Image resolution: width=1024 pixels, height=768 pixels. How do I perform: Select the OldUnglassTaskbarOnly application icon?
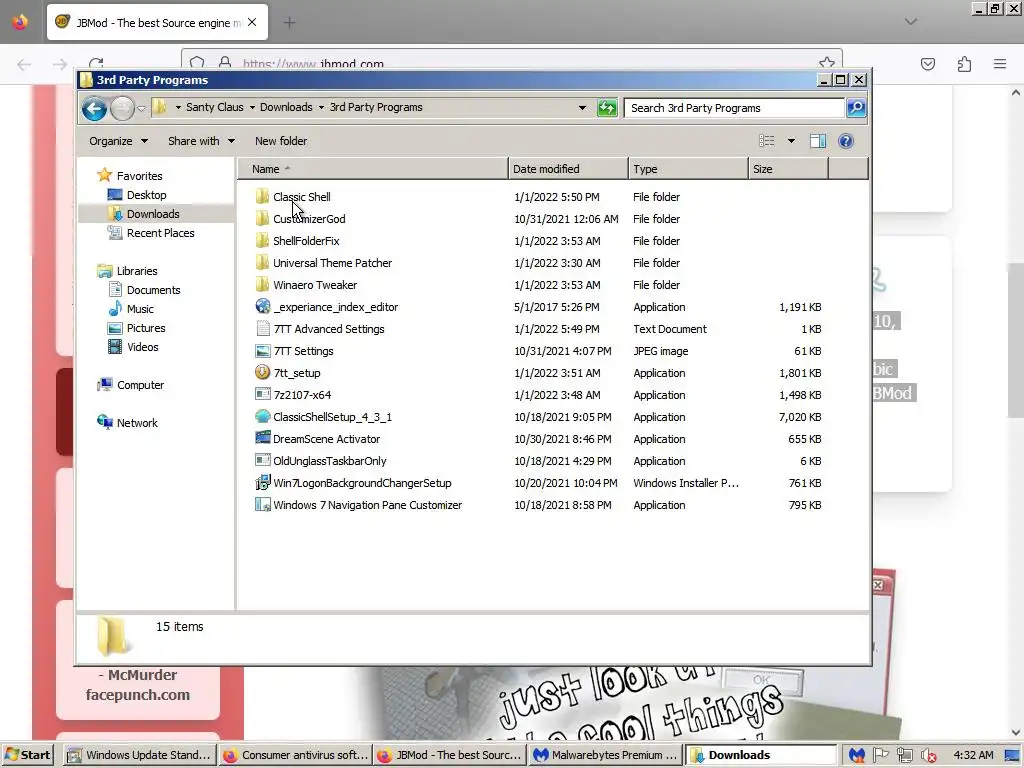pyautogui.click(x=263, y=460)
